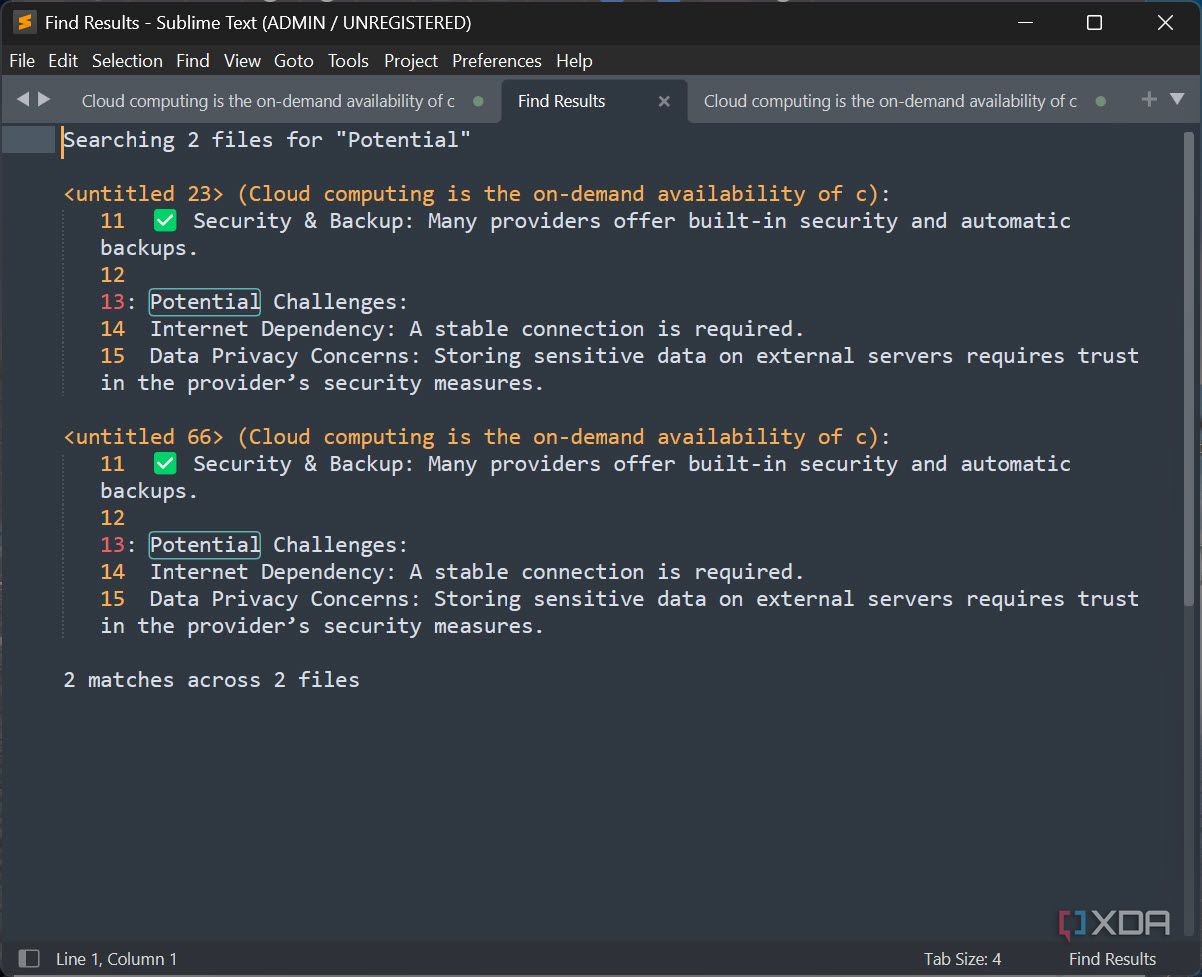Click "Searching 2 files for" header line
1202x977 pixels.
267,139
